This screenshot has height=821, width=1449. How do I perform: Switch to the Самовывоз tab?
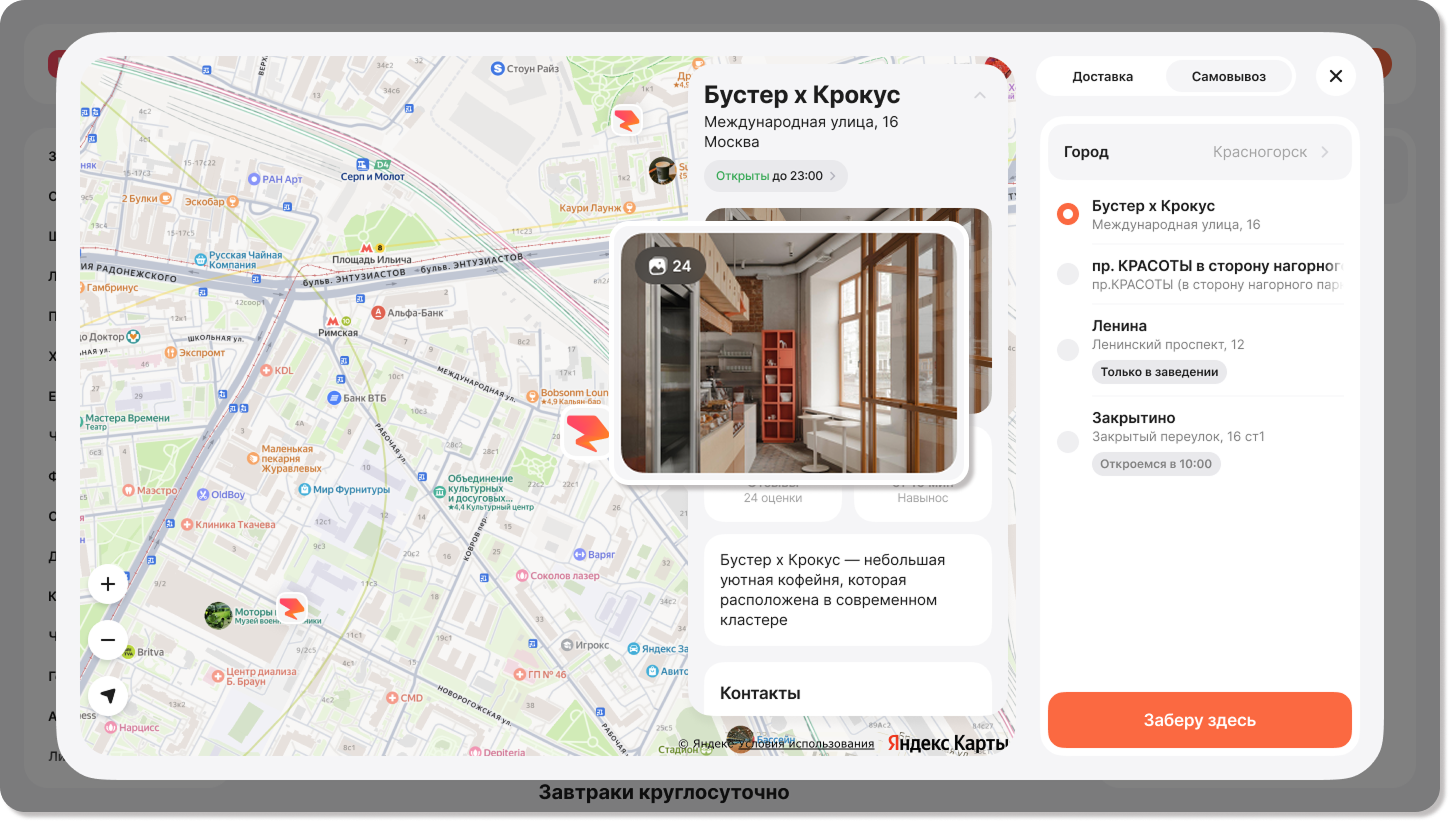coord(1229,76)
